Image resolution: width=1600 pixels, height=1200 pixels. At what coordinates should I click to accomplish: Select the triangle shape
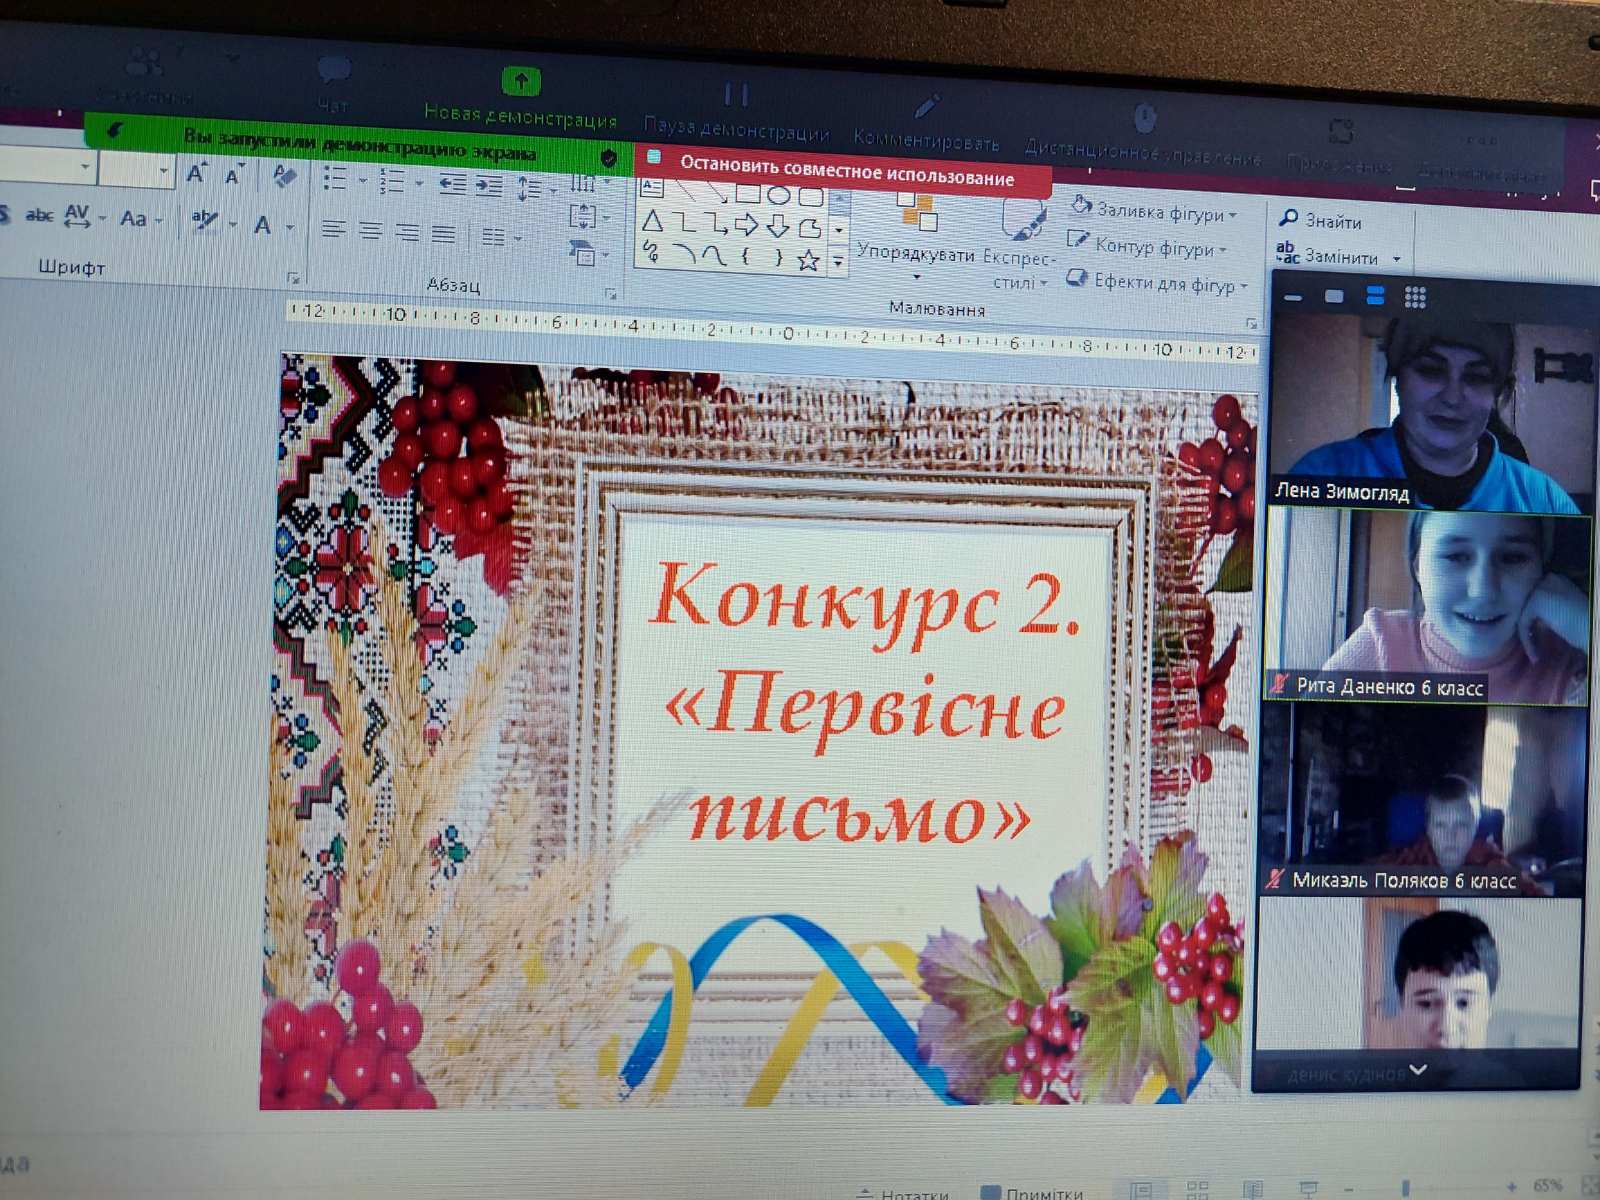tap(653, 221)
